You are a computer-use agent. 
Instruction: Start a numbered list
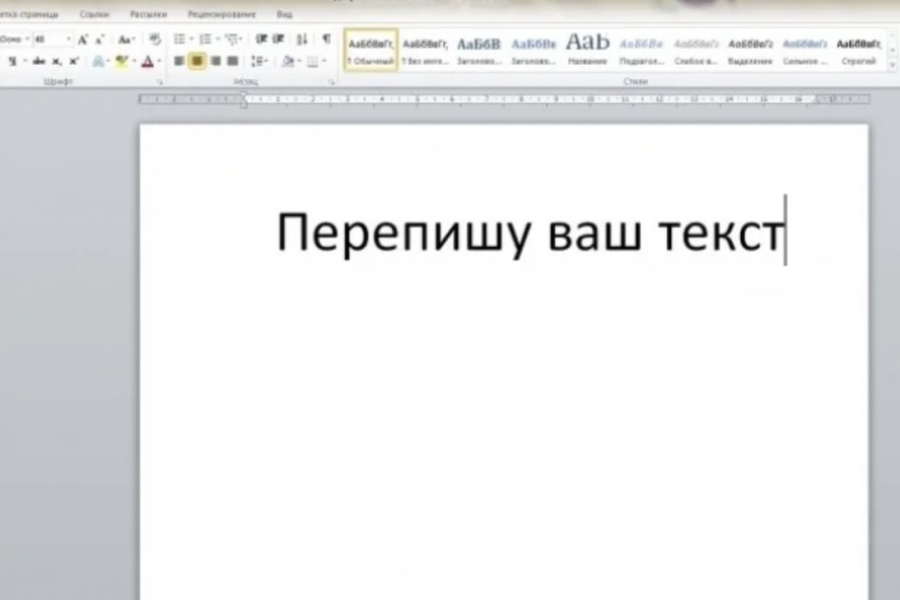[x=205, y=39]
